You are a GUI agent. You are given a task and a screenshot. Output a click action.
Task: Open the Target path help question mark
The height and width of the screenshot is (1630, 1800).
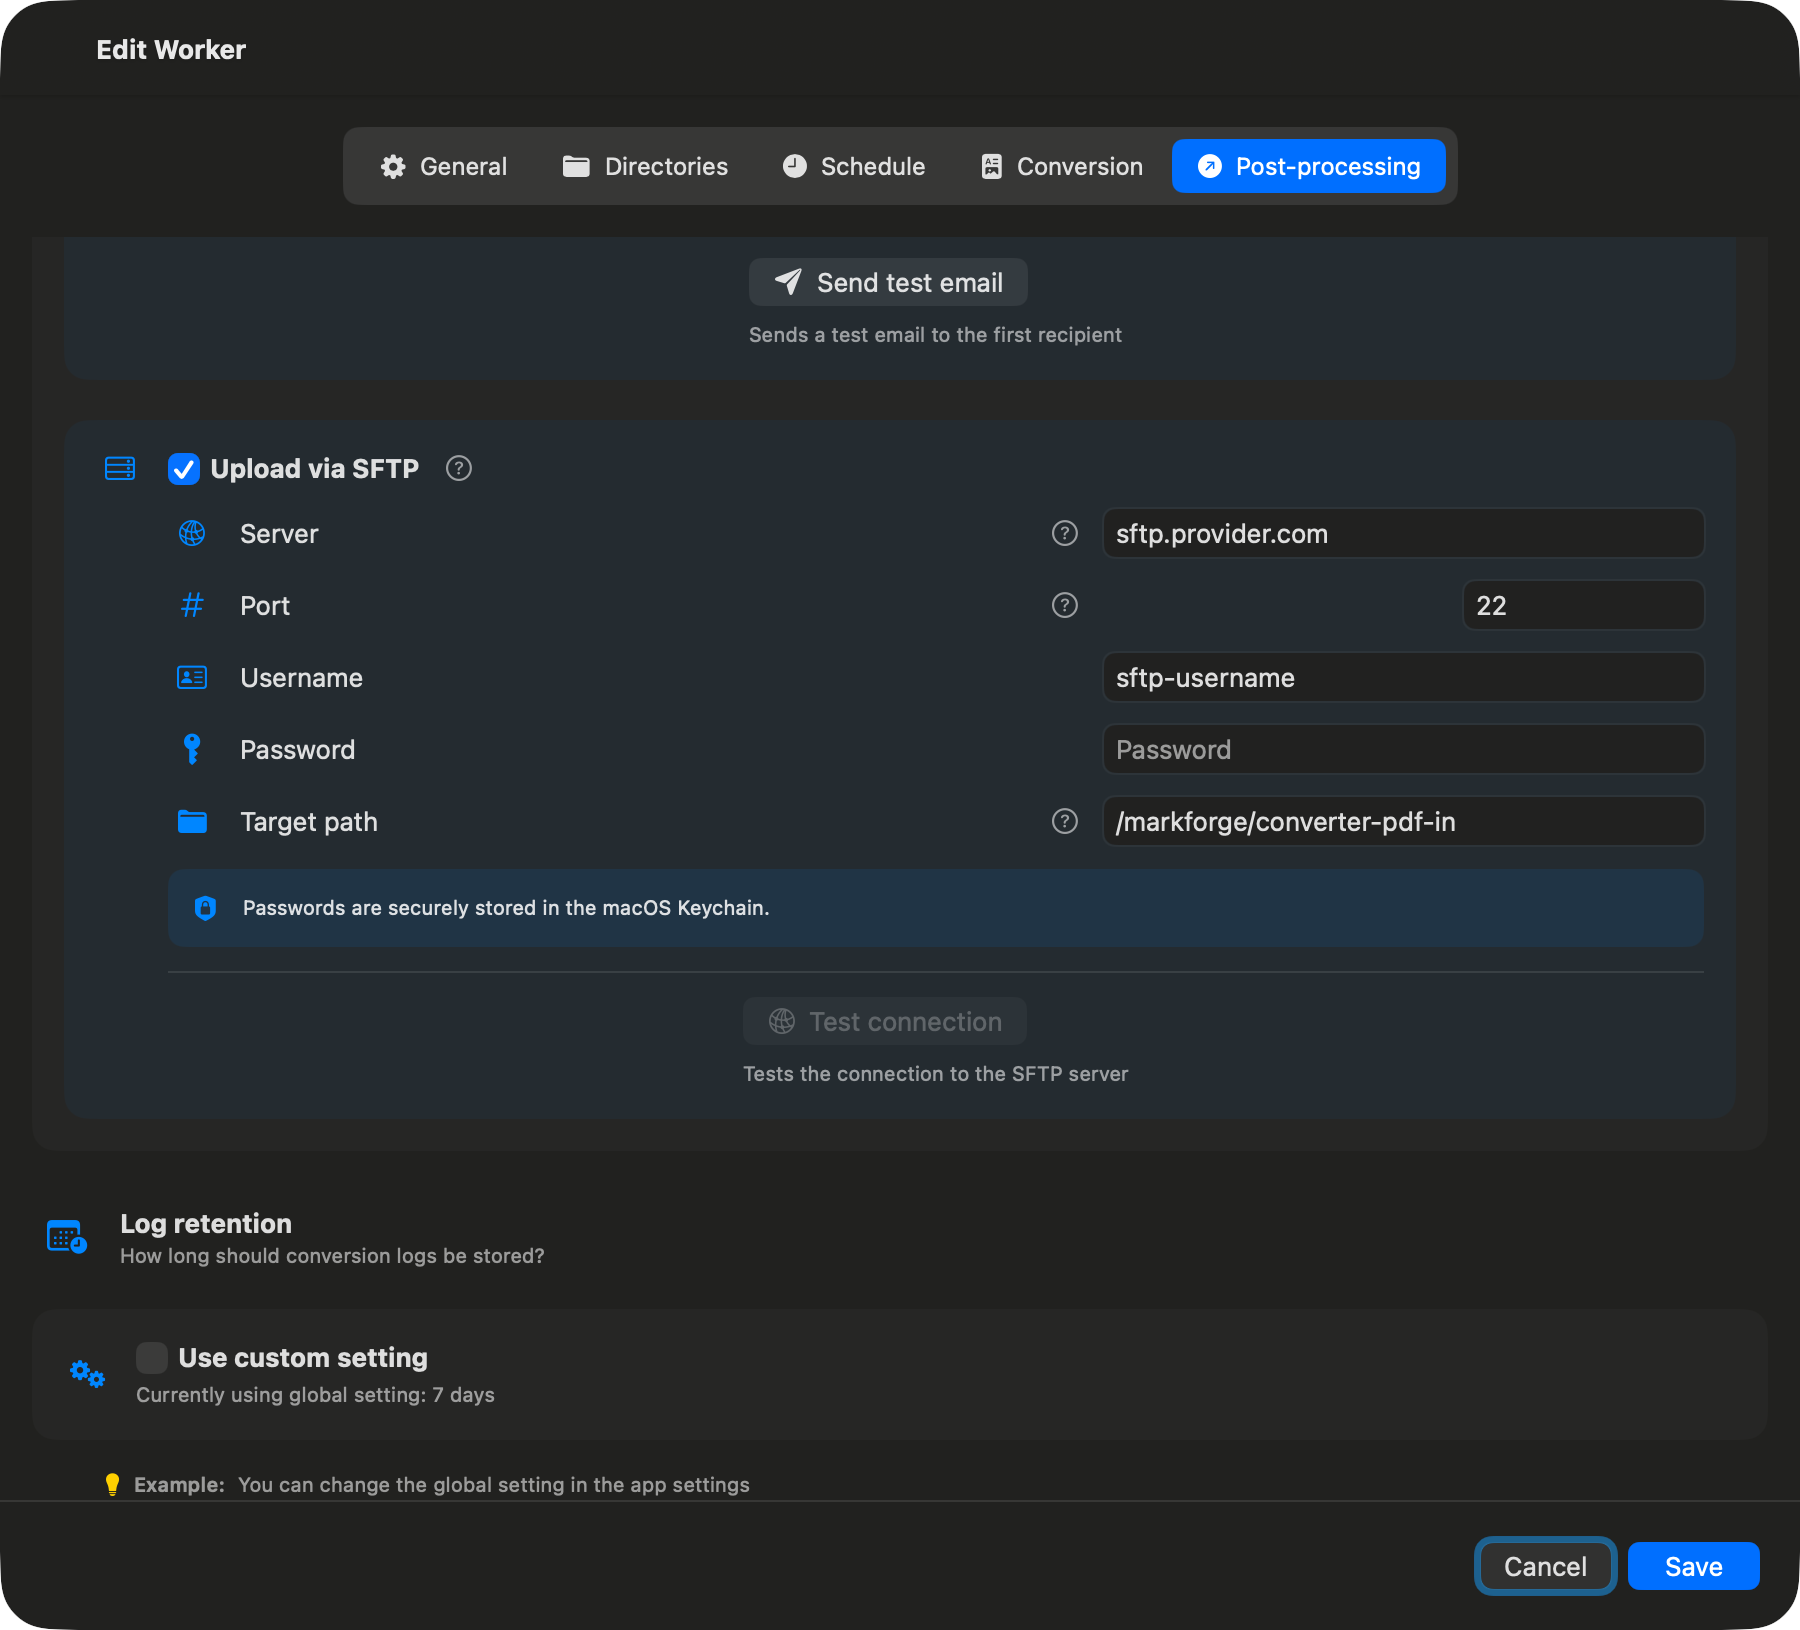1065,821
